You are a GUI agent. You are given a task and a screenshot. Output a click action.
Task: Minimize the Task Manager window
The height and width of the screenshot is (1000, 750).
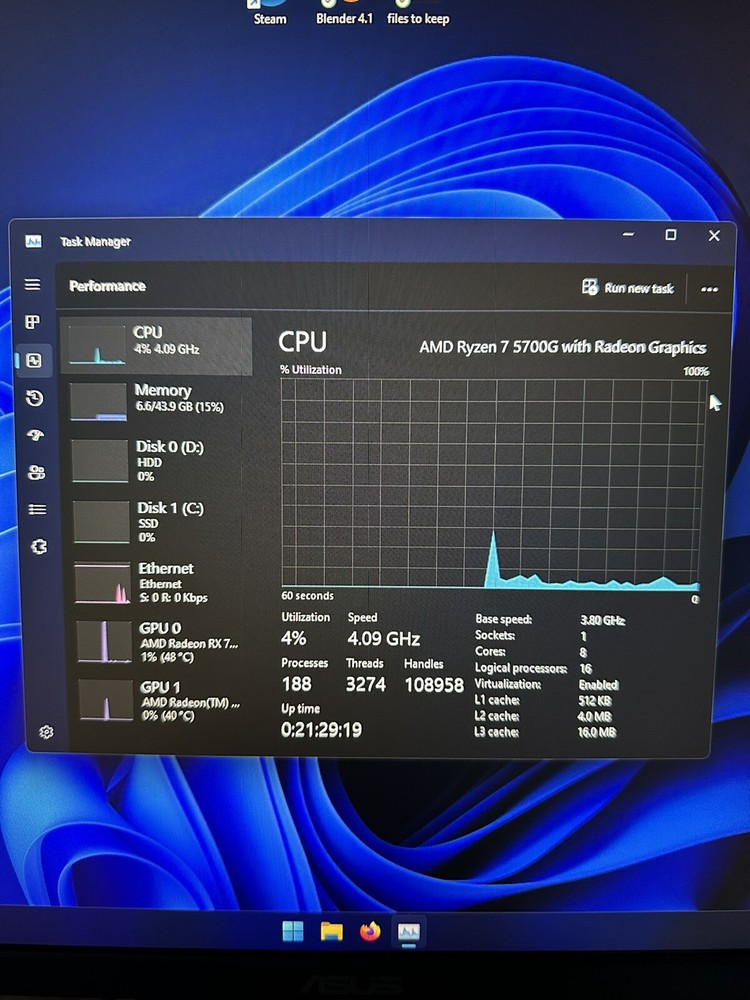click(628, 234)
